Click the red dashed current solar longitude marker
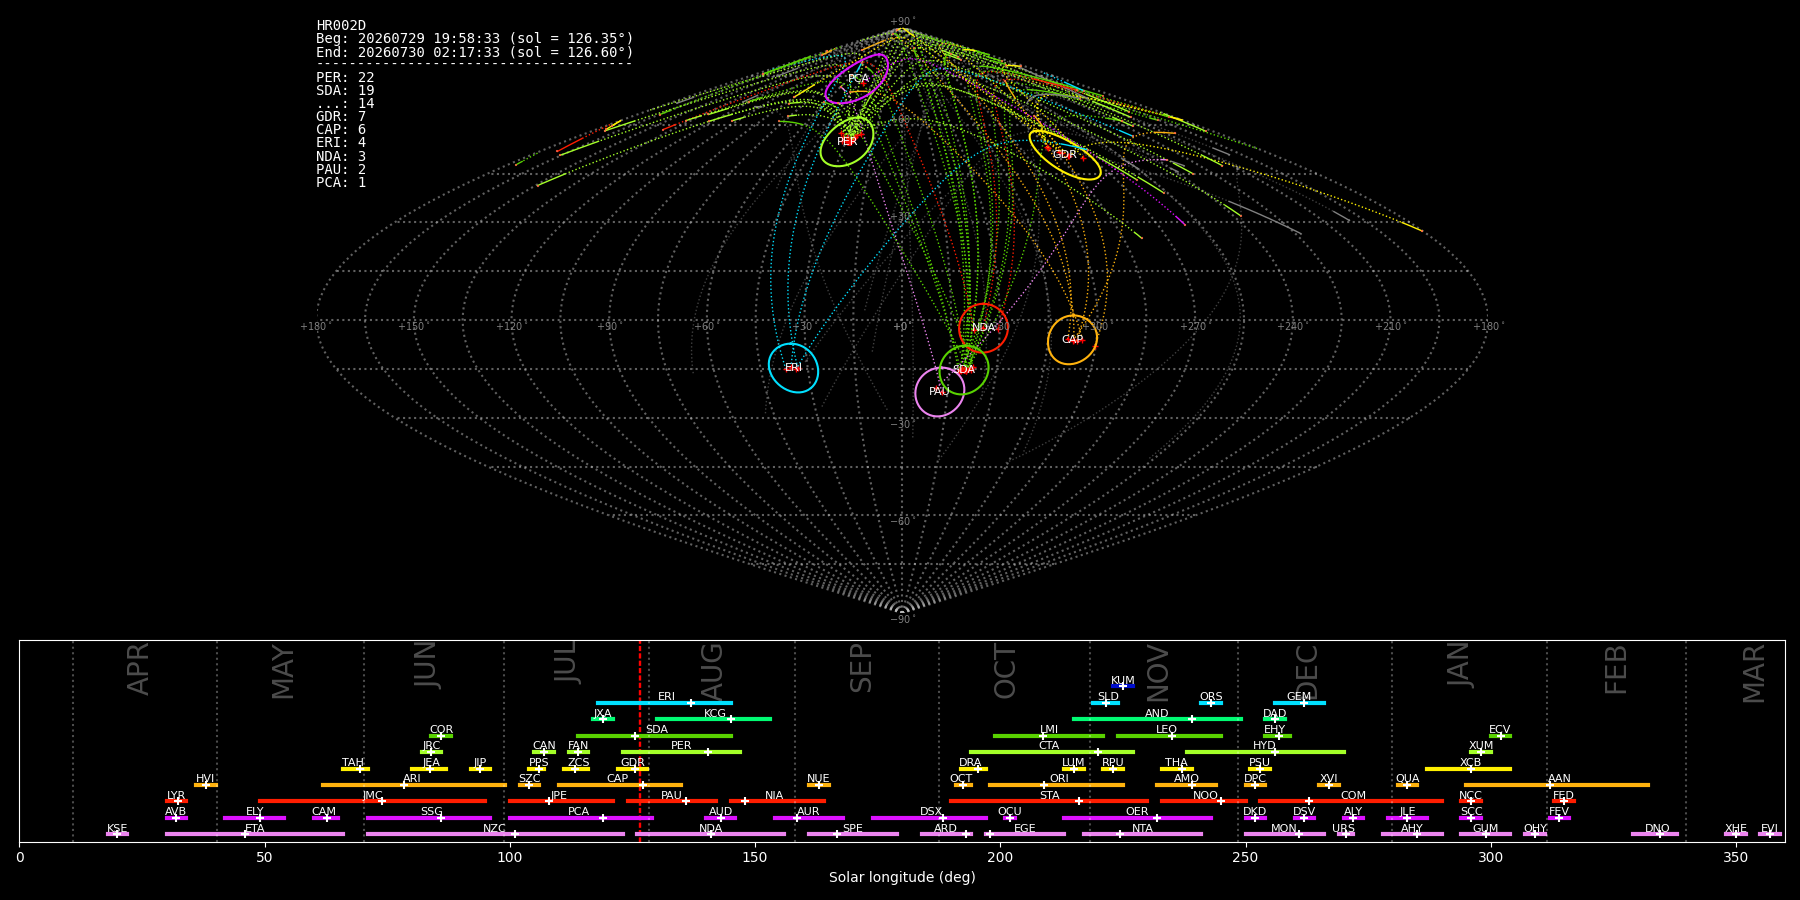The width and height of the screenshot is (1800, 900). [640, 740]
